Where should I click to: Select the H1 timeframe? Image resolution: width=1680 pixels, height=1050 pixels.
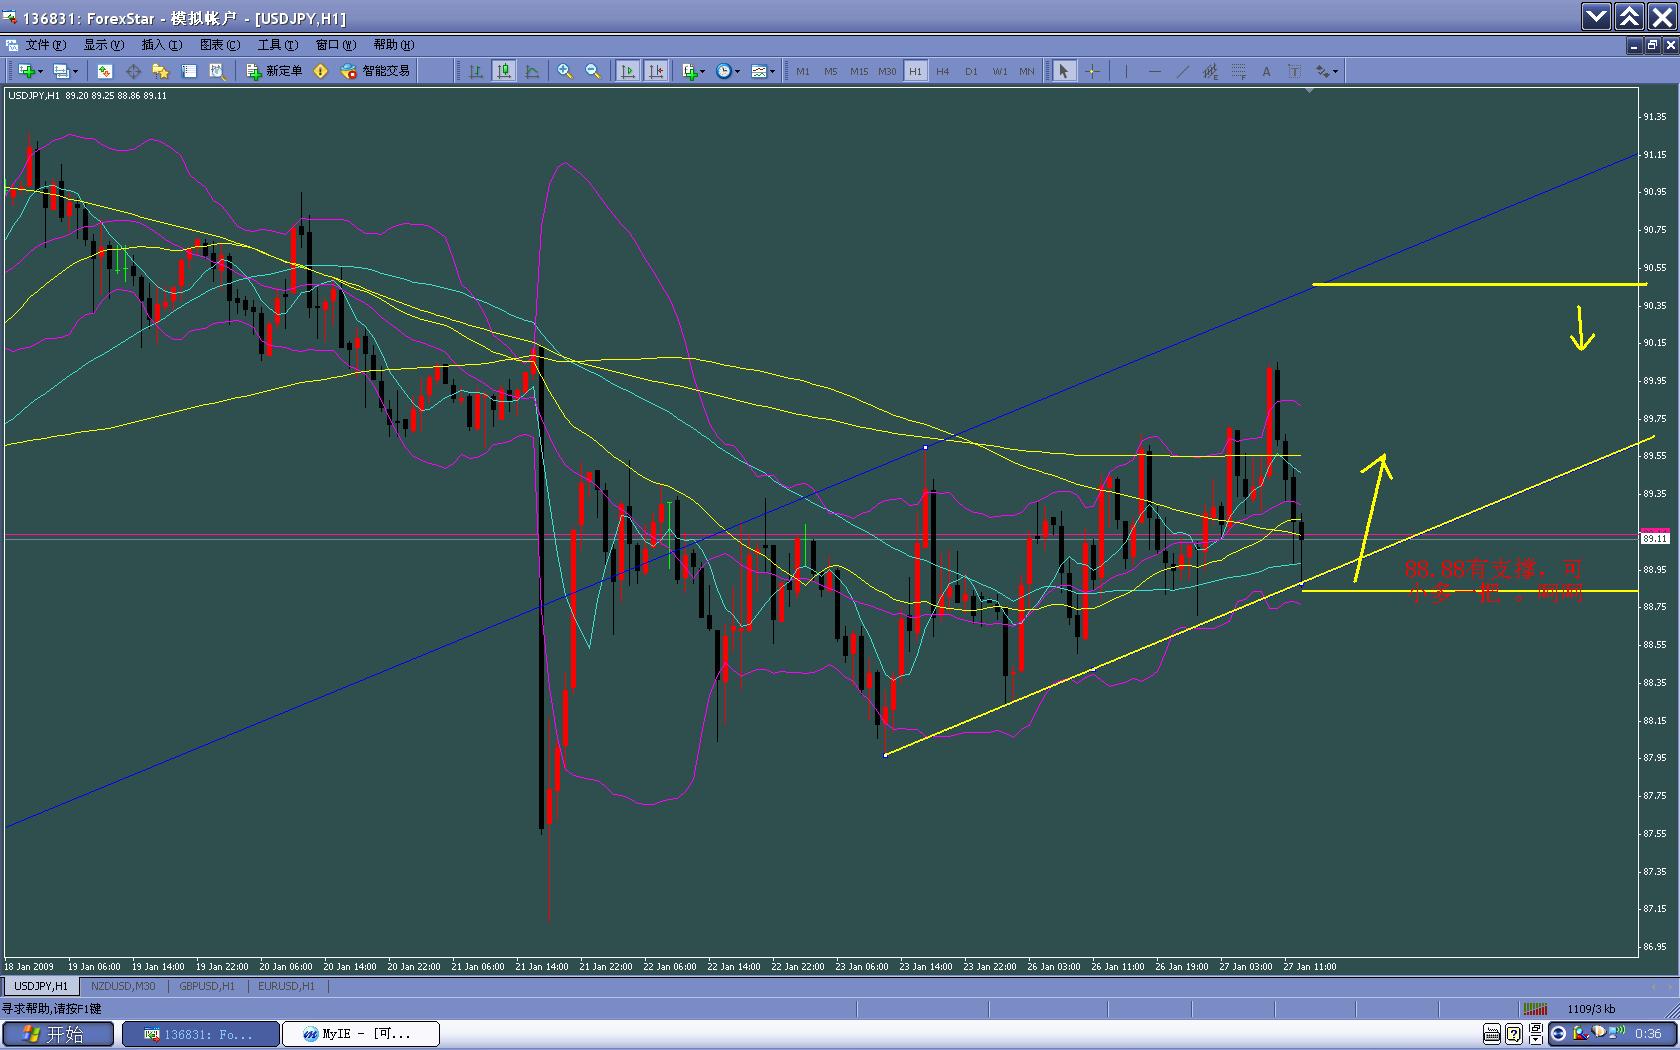point(915,71)
